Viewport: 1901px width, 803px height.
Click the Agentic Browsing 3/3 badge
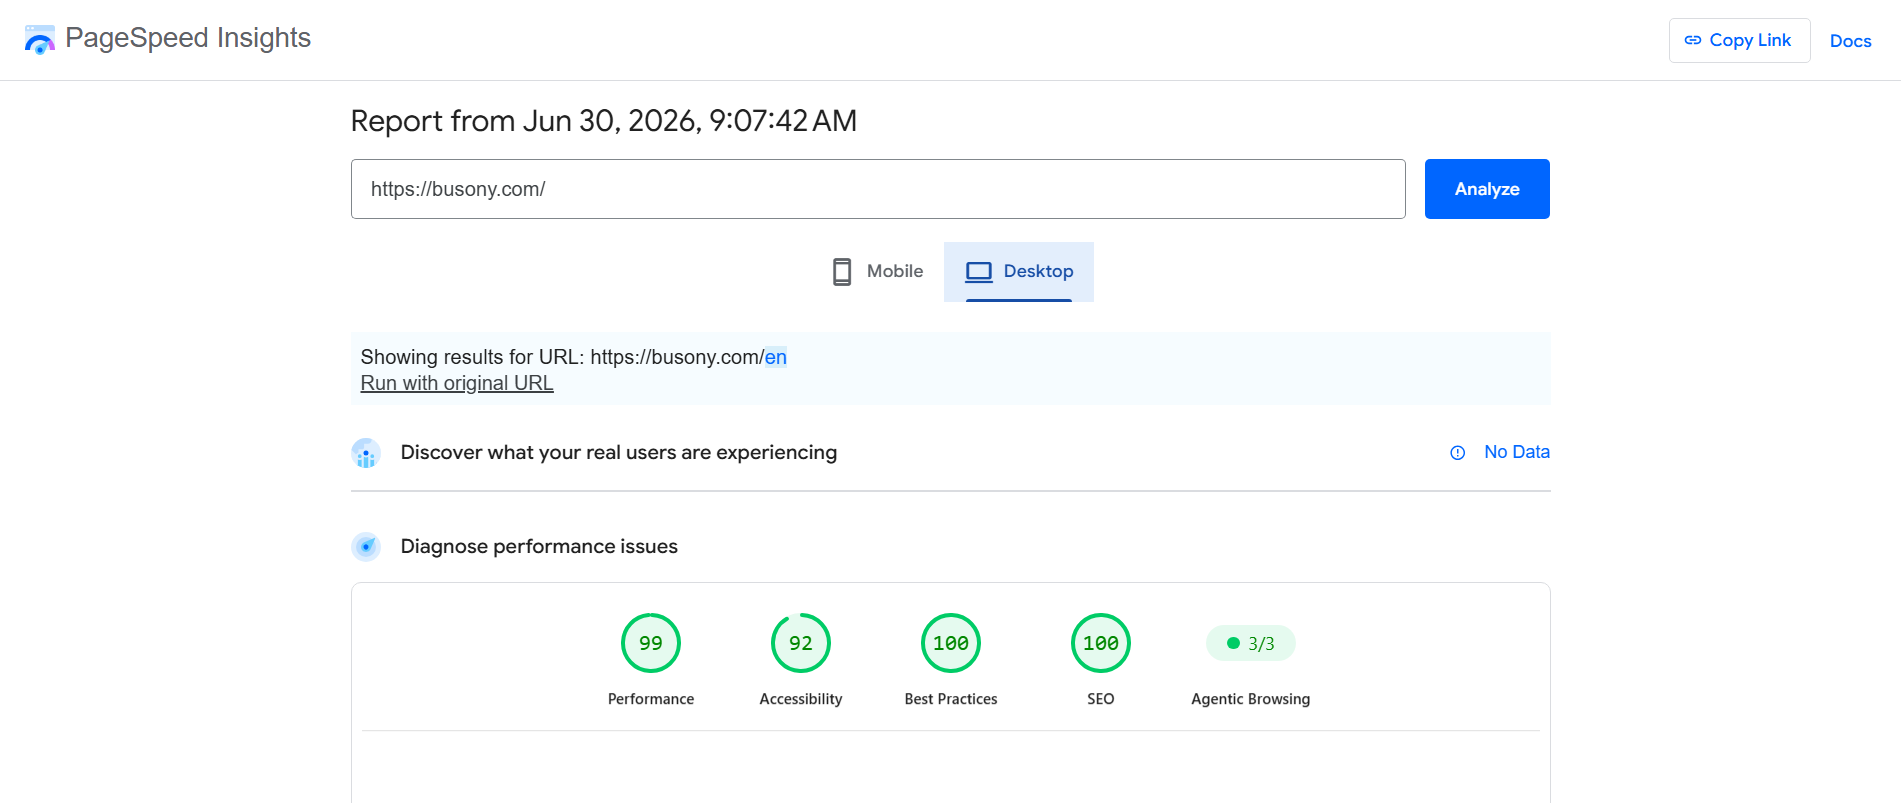(1251, 643)
